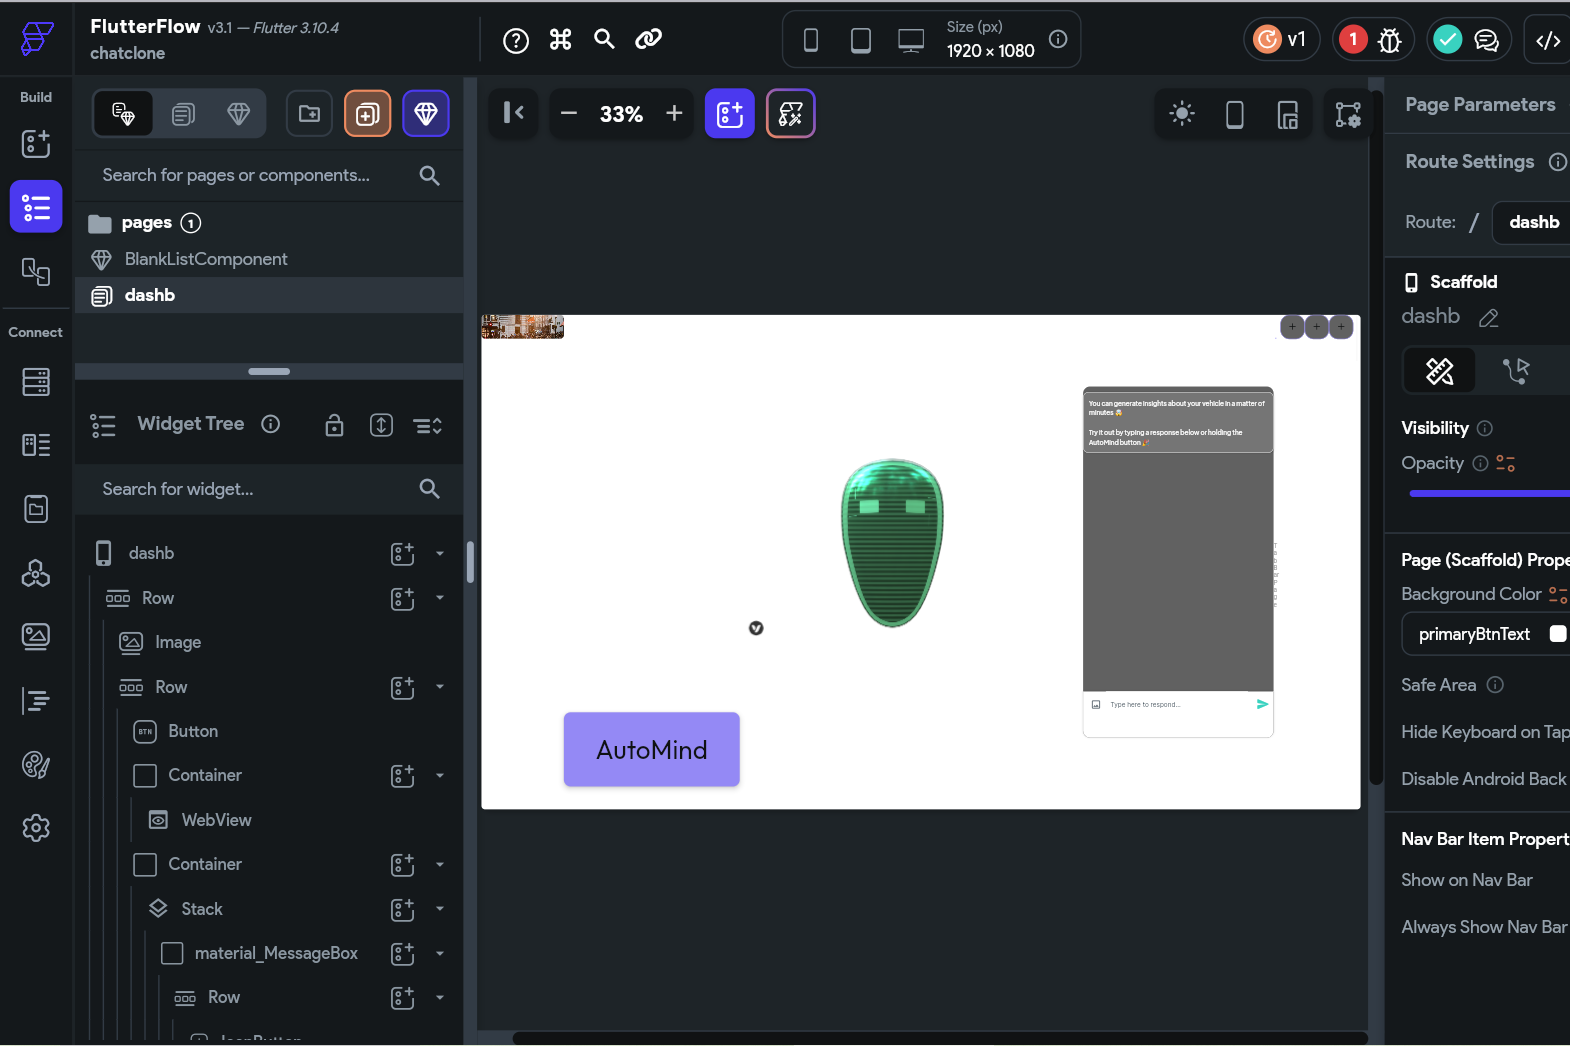The height and width of the screenshot is (1046, 1570).
Task: Focus the search for widget field
Action: (269, 489)
